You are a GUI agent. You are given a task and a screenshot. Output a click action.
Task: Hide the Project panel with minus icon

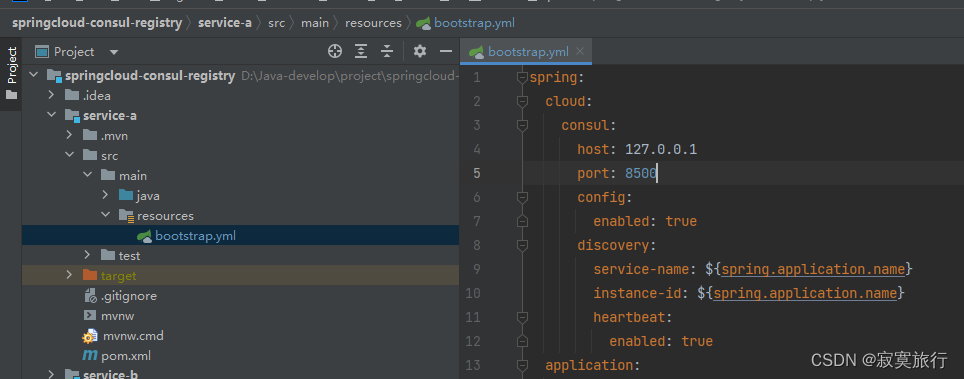[x=446, y=51]
